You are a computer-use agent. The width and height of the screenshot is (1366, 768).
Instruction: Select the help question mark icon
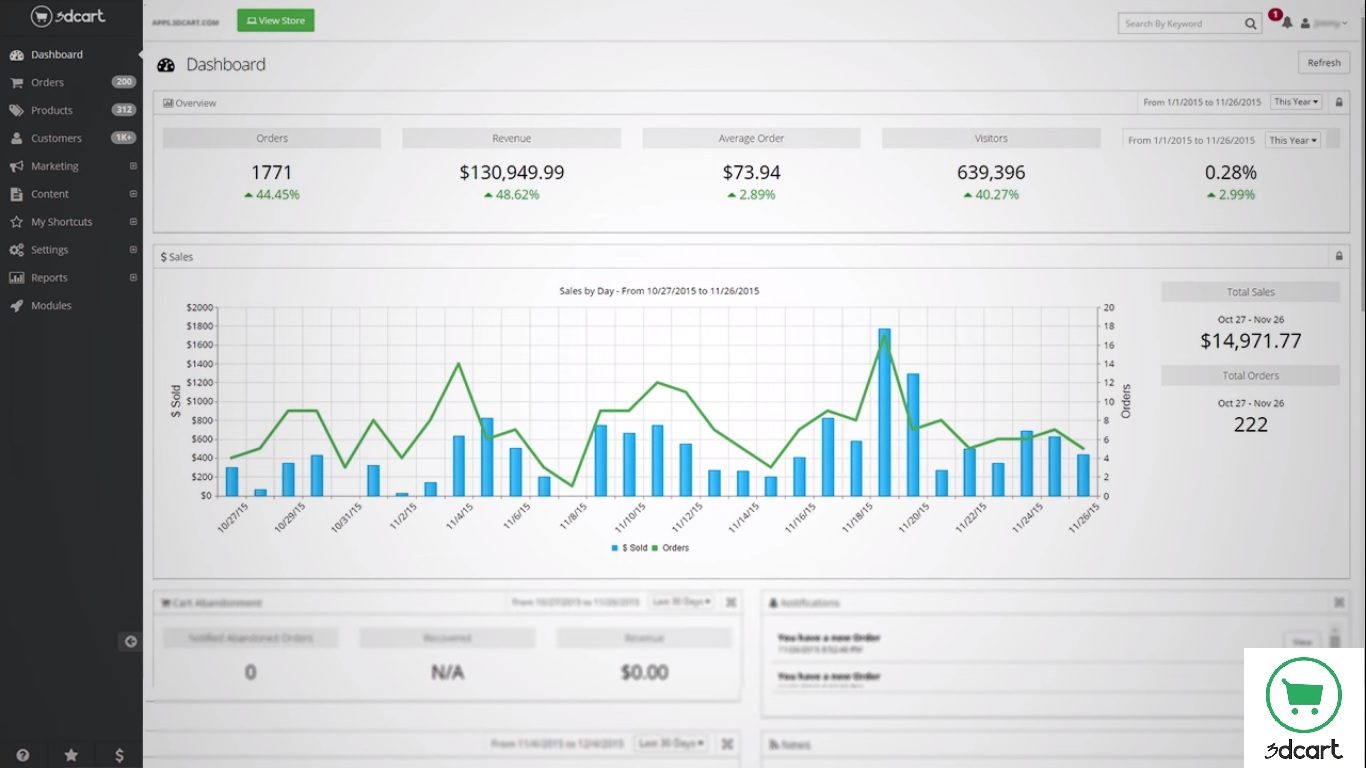click(22, 755)
